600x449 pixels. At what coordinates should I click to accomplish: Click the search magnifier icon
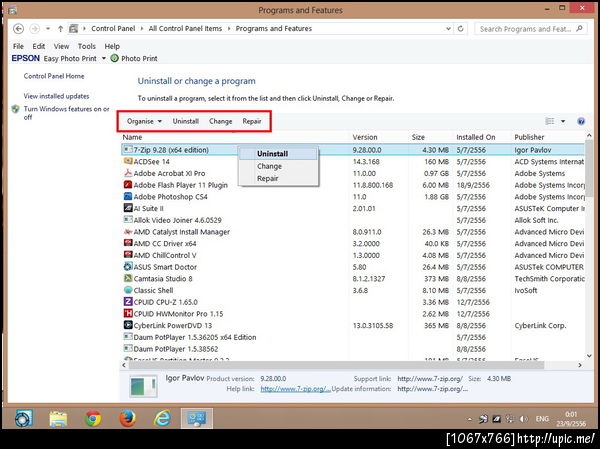point(579,29)
